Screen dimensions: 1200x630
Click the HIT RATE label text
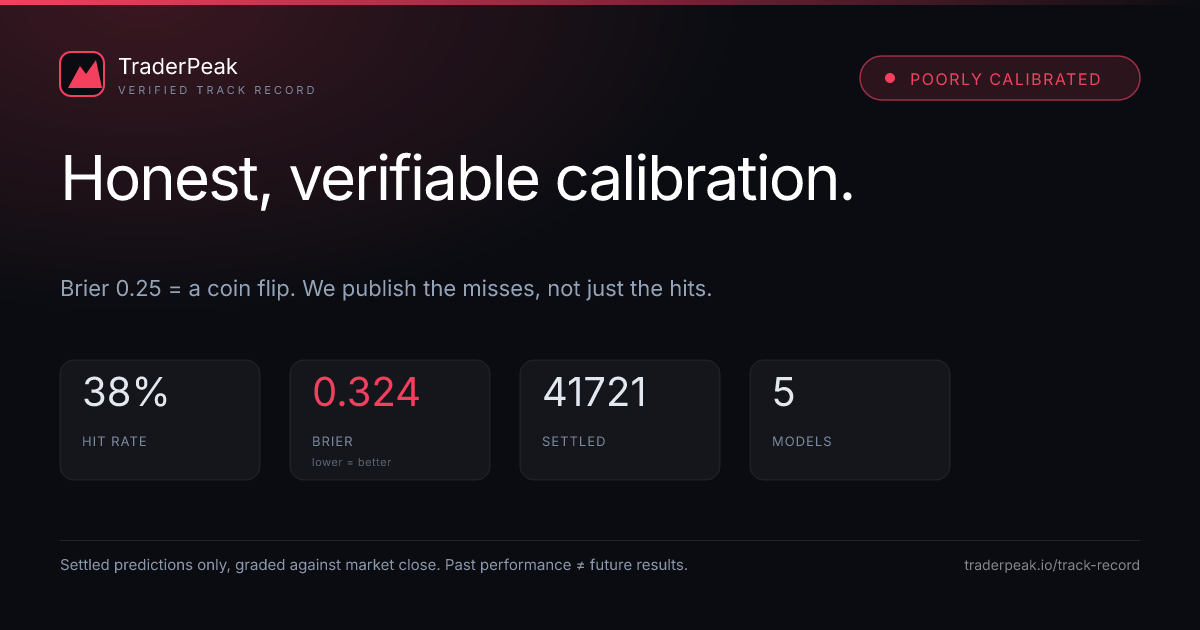pyautogui.click(x=115, y=441)
